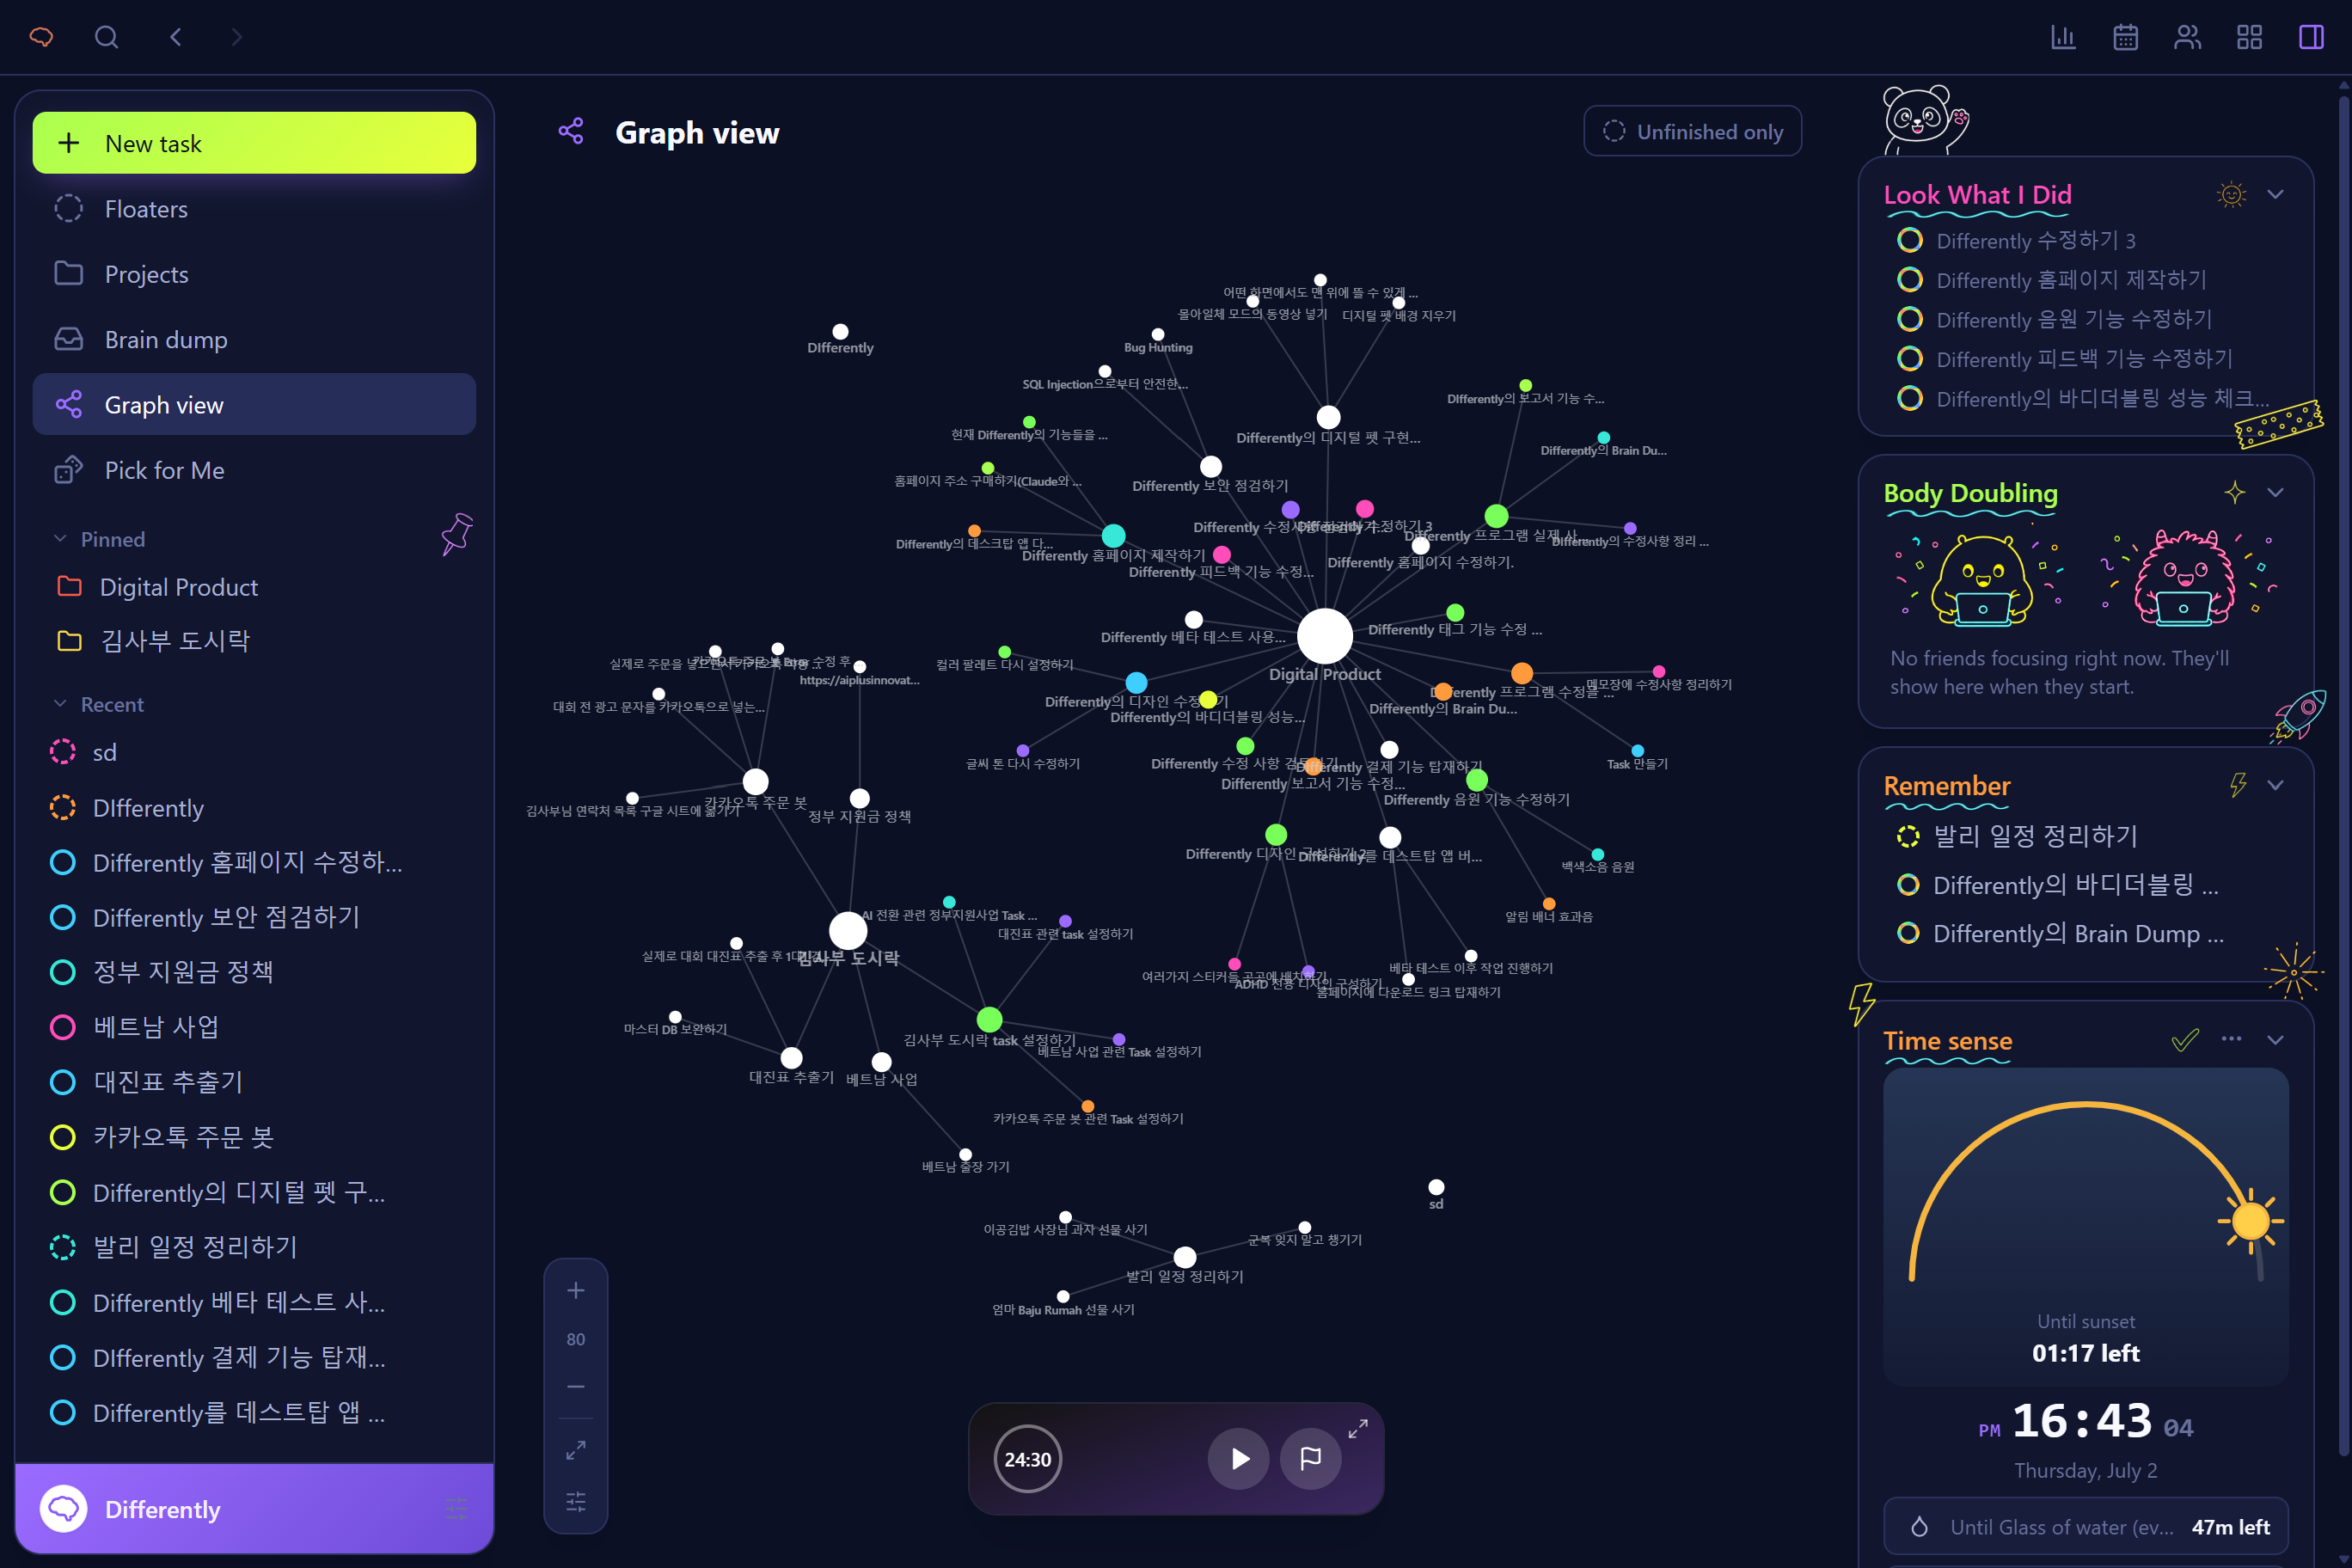Screen dimensions: 2352x1568
Task: Go back with the left arrow icon
Action: pyautogui.click(x=175, y=37)
